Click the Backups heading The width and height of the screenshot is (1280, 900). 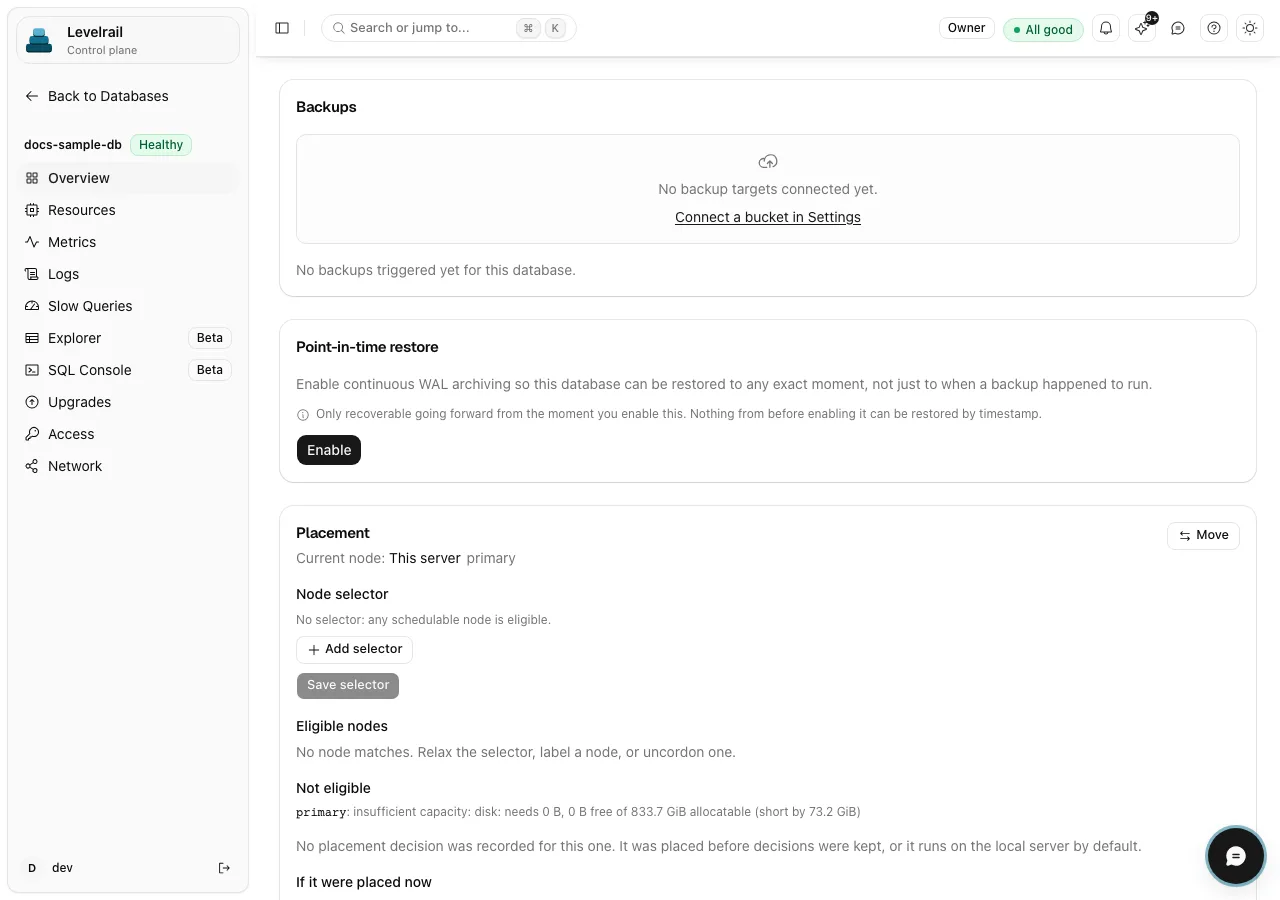(x=326, y=107)
